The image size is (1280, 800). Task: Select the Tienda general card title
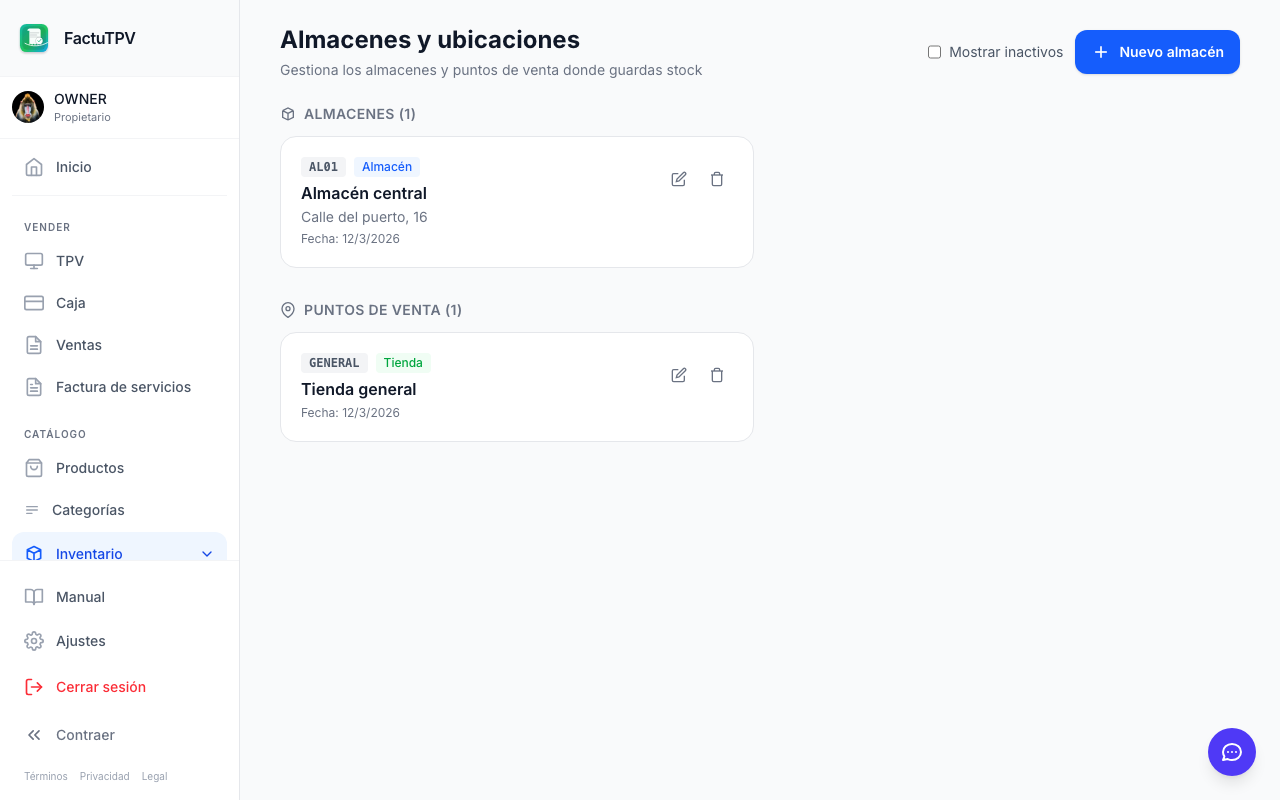coord(359,389)
